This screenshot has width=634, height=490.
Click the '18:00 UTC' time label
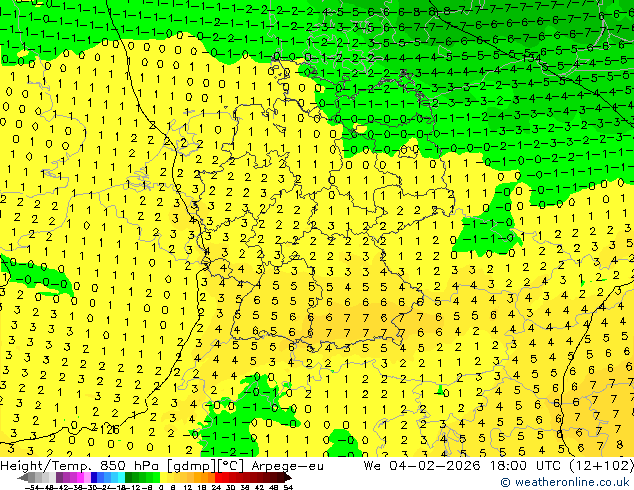[x=528, y=466]
